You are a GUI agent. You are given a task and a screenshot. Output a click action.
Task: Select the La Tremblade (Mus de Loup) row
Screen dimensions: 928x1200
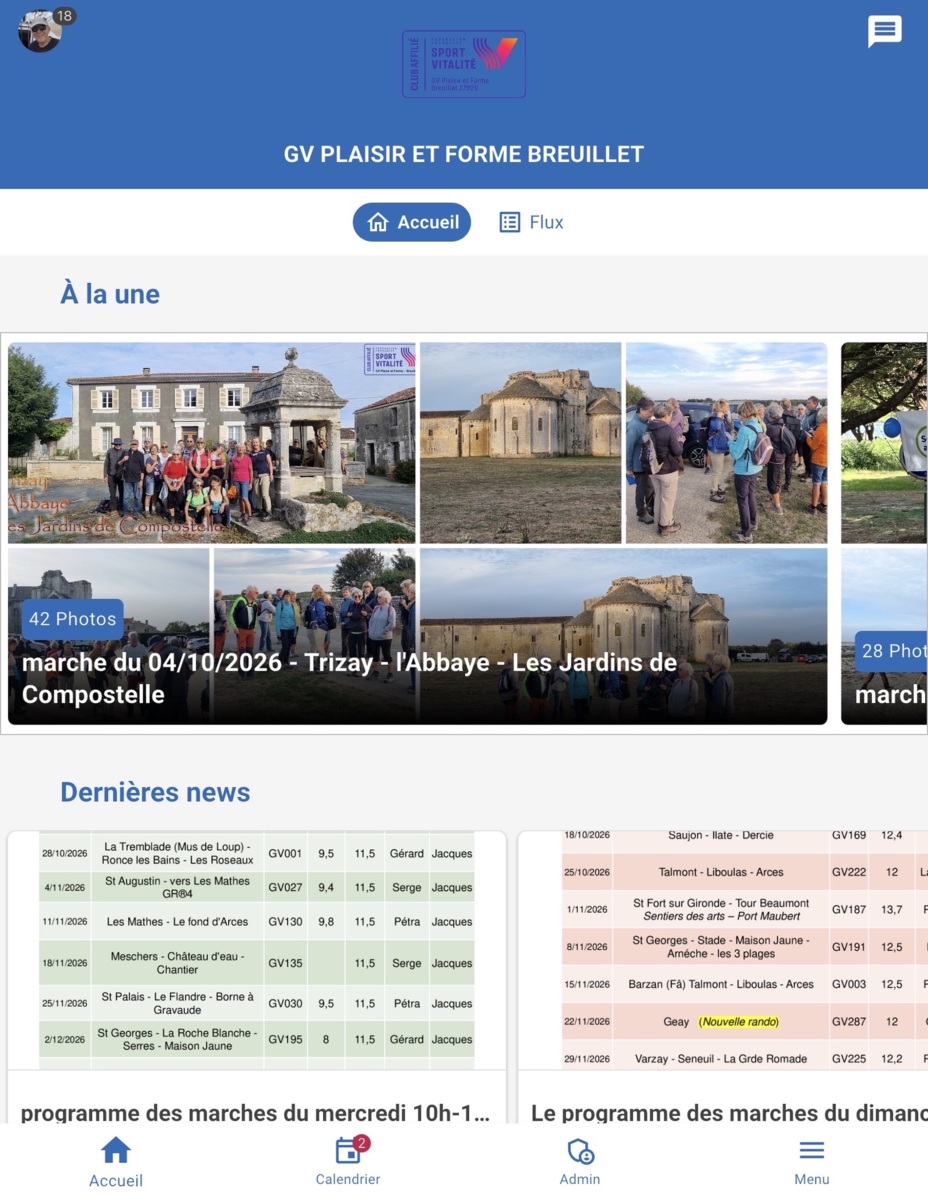pyautogui.click(x=257, y=853)
